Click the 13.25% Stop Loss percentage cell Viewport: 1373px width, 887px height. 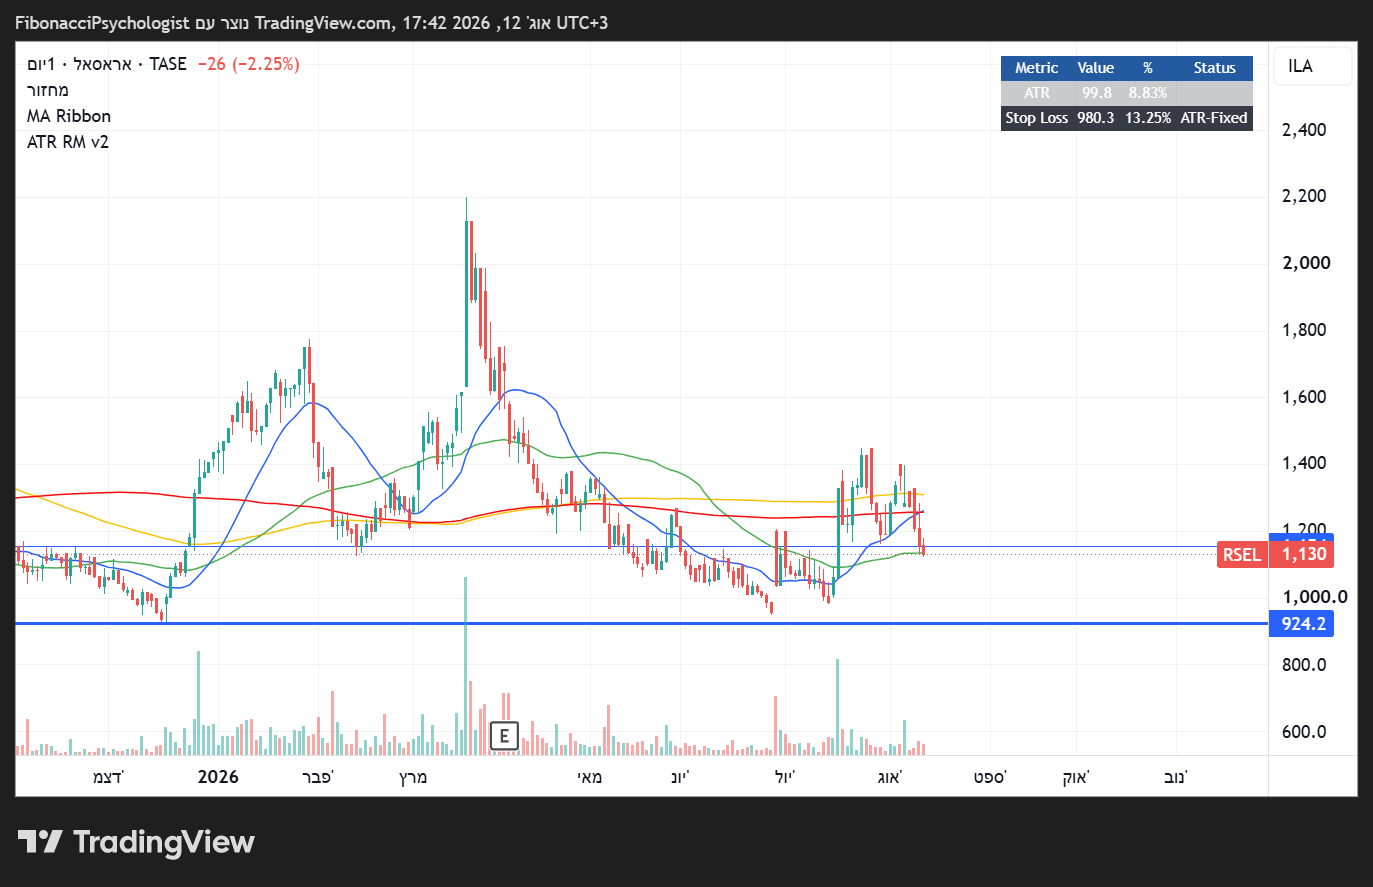(x=1148, y=118)
